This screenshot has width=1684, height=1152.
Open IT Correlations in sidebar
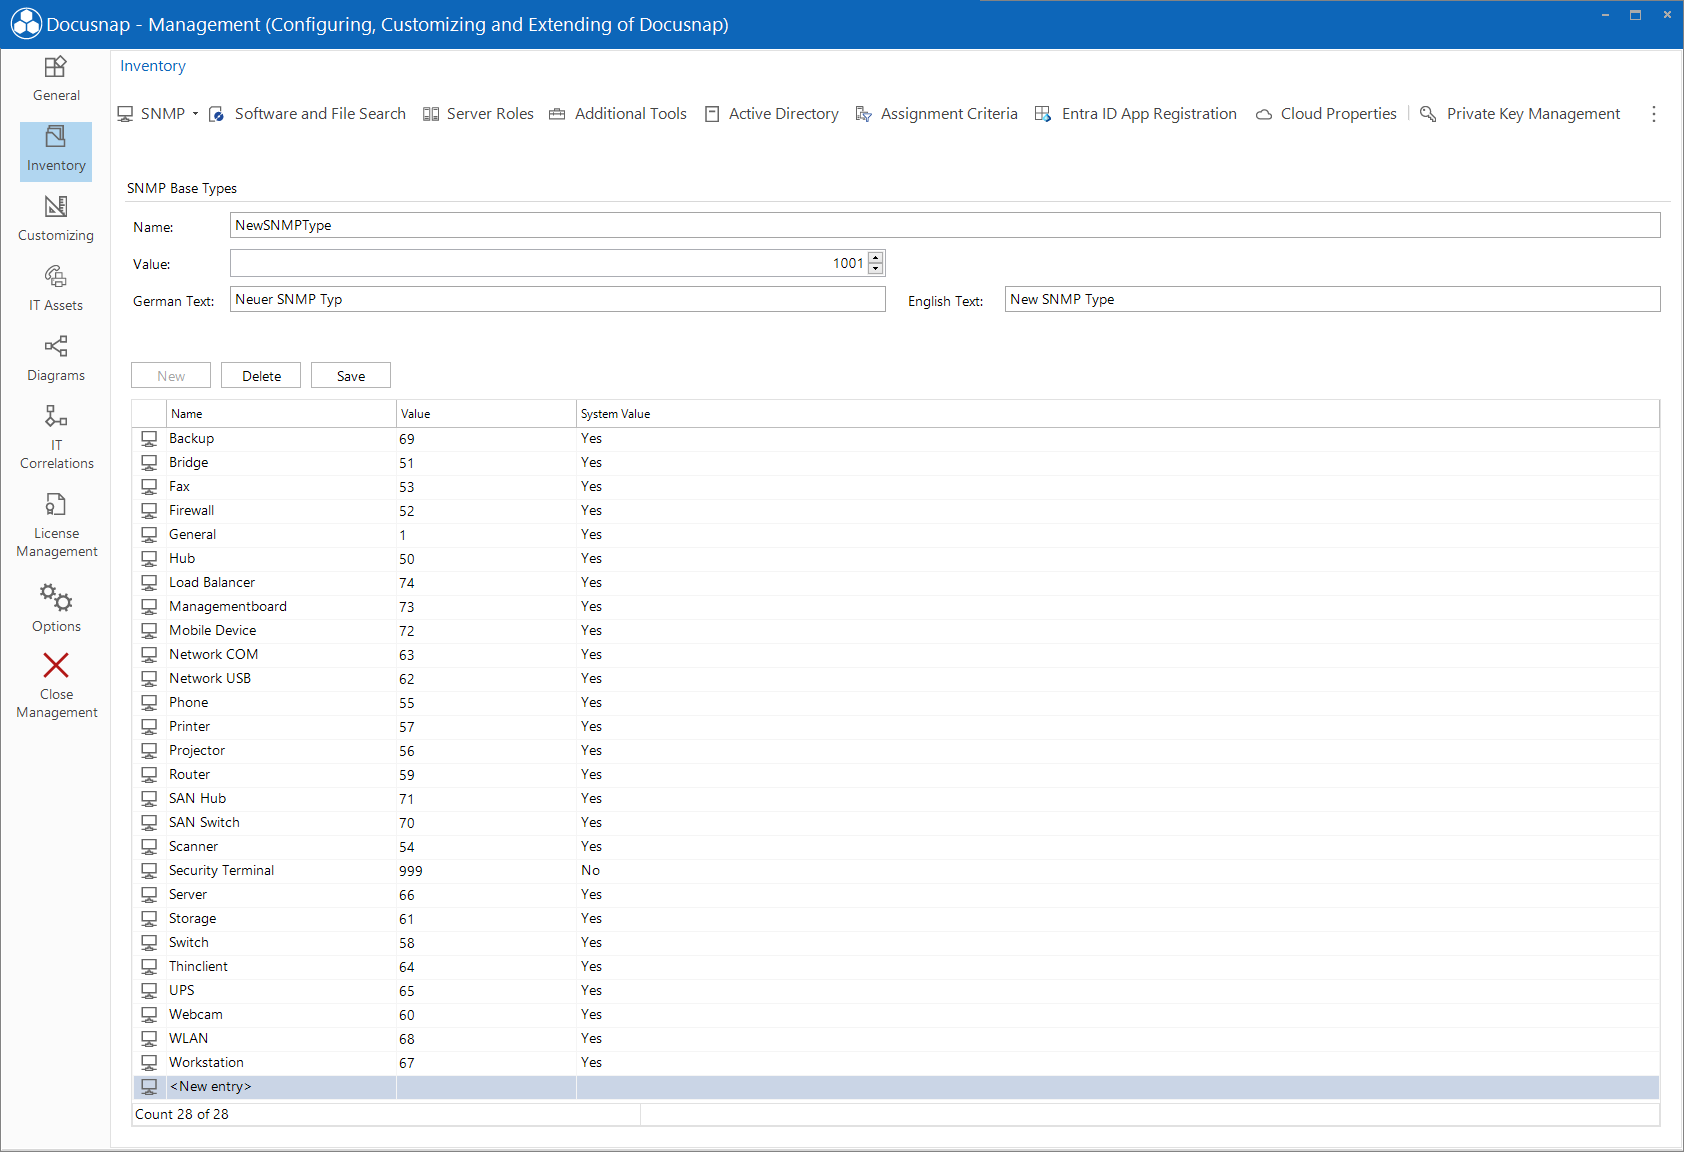click(56, 438)
